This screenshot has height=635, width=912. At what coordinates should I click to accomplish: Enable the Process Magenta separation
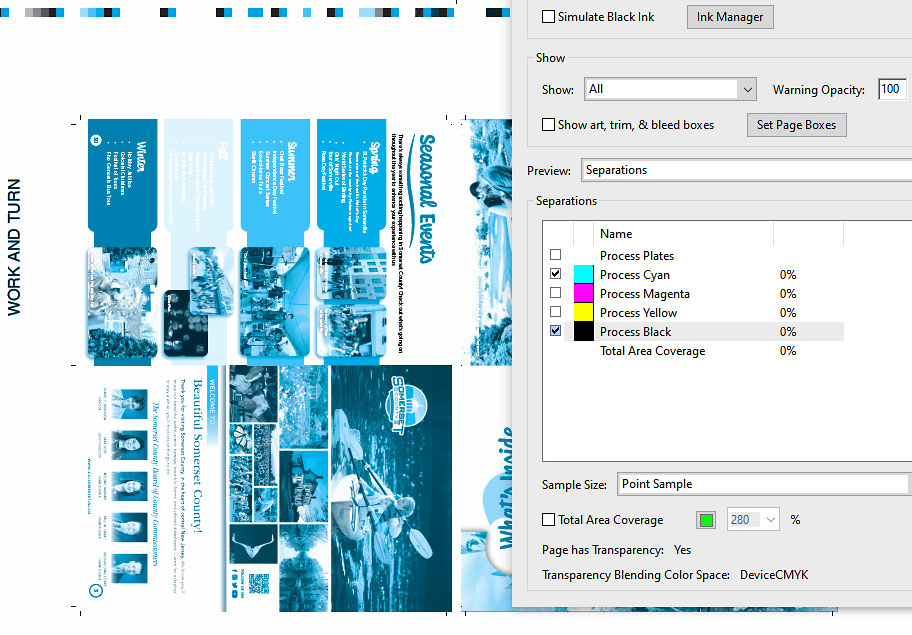(x=556, y=294)
